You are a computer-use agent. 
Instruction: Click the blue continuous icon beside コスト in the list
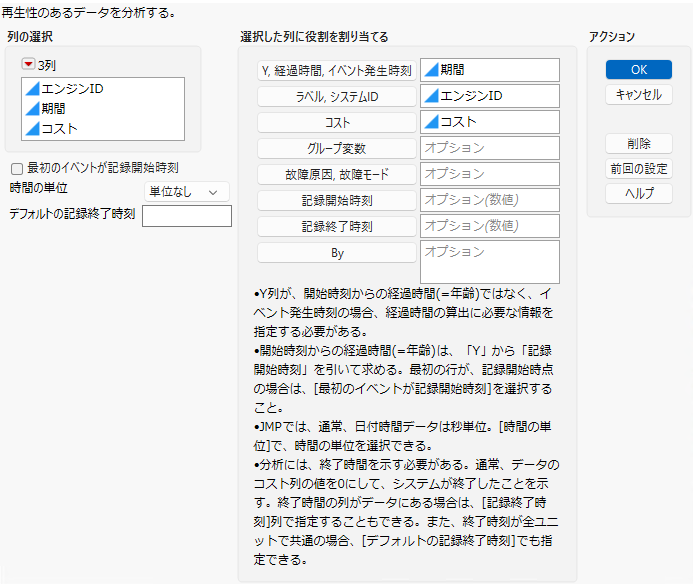click(33, 129)
